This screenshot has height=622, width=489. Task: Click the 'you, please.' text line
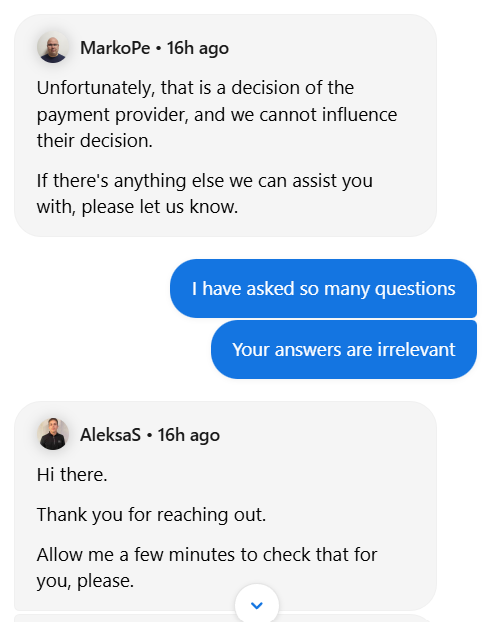[85, 581]
